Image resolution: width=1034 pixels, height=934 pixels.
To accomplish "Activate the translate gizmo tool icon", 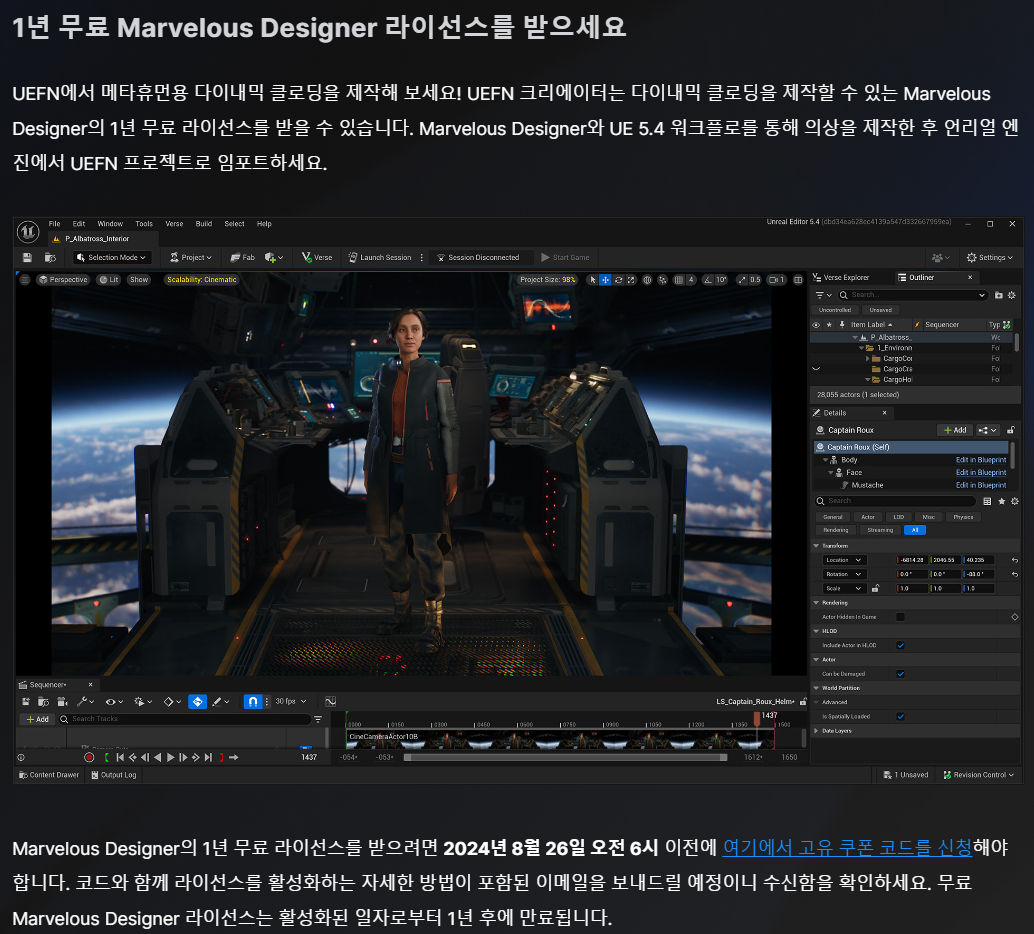I will pyautogui.click(x=605, y=280).
